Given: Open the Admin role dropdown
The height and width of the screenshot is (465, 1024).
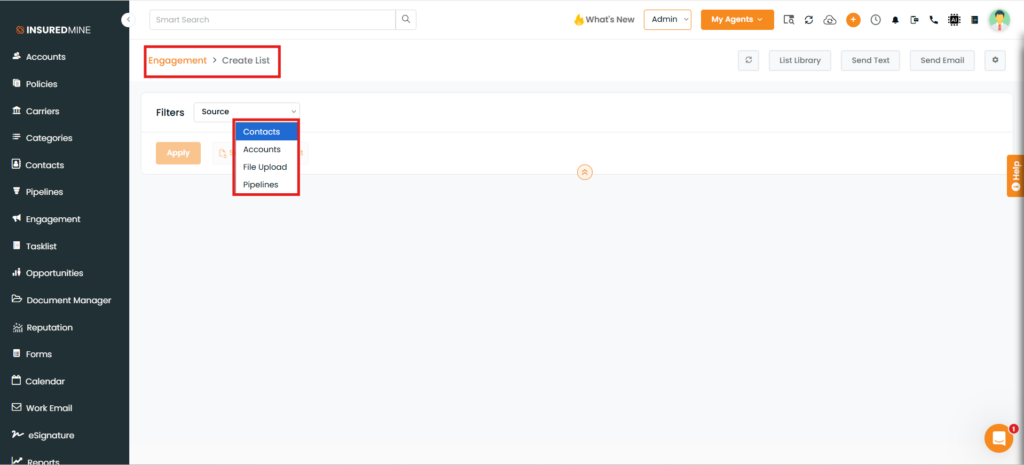Looking at the screenshot, I should (x=667, y=19).
